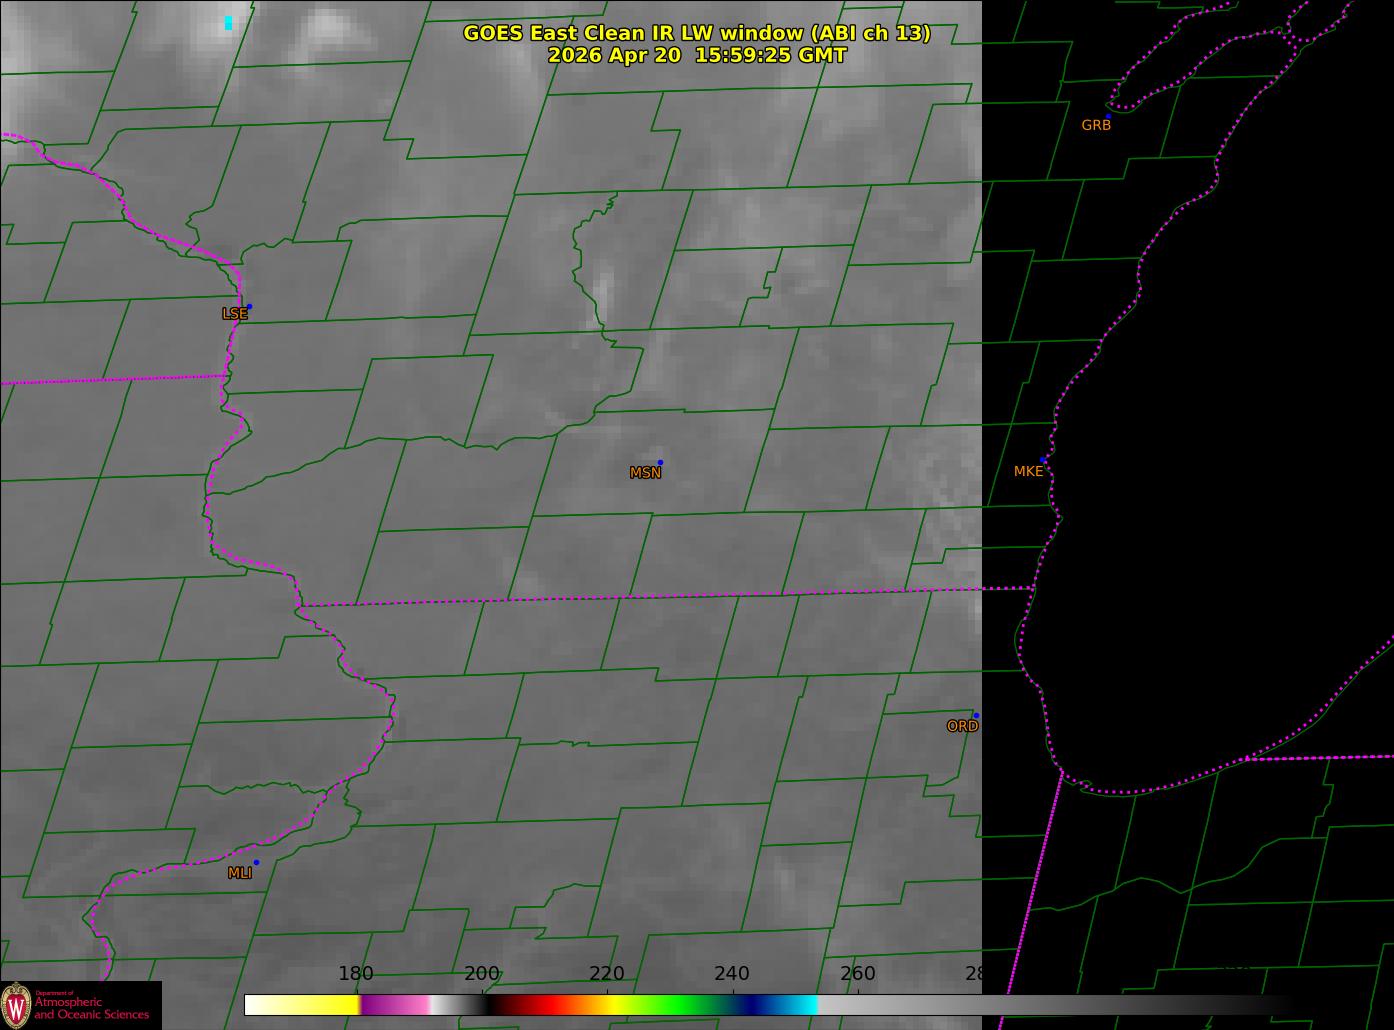This screenshot has width=1394, height=1030.
Task: Click the GOES East Clean IR title text
Action: coord(697,33)
